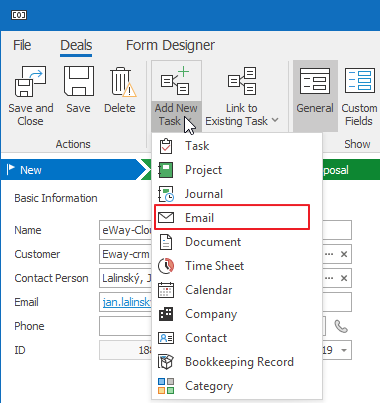Click the eWay-CRM title bar logo
This screenshot has height=403, width=380.
tap(19, 15)
